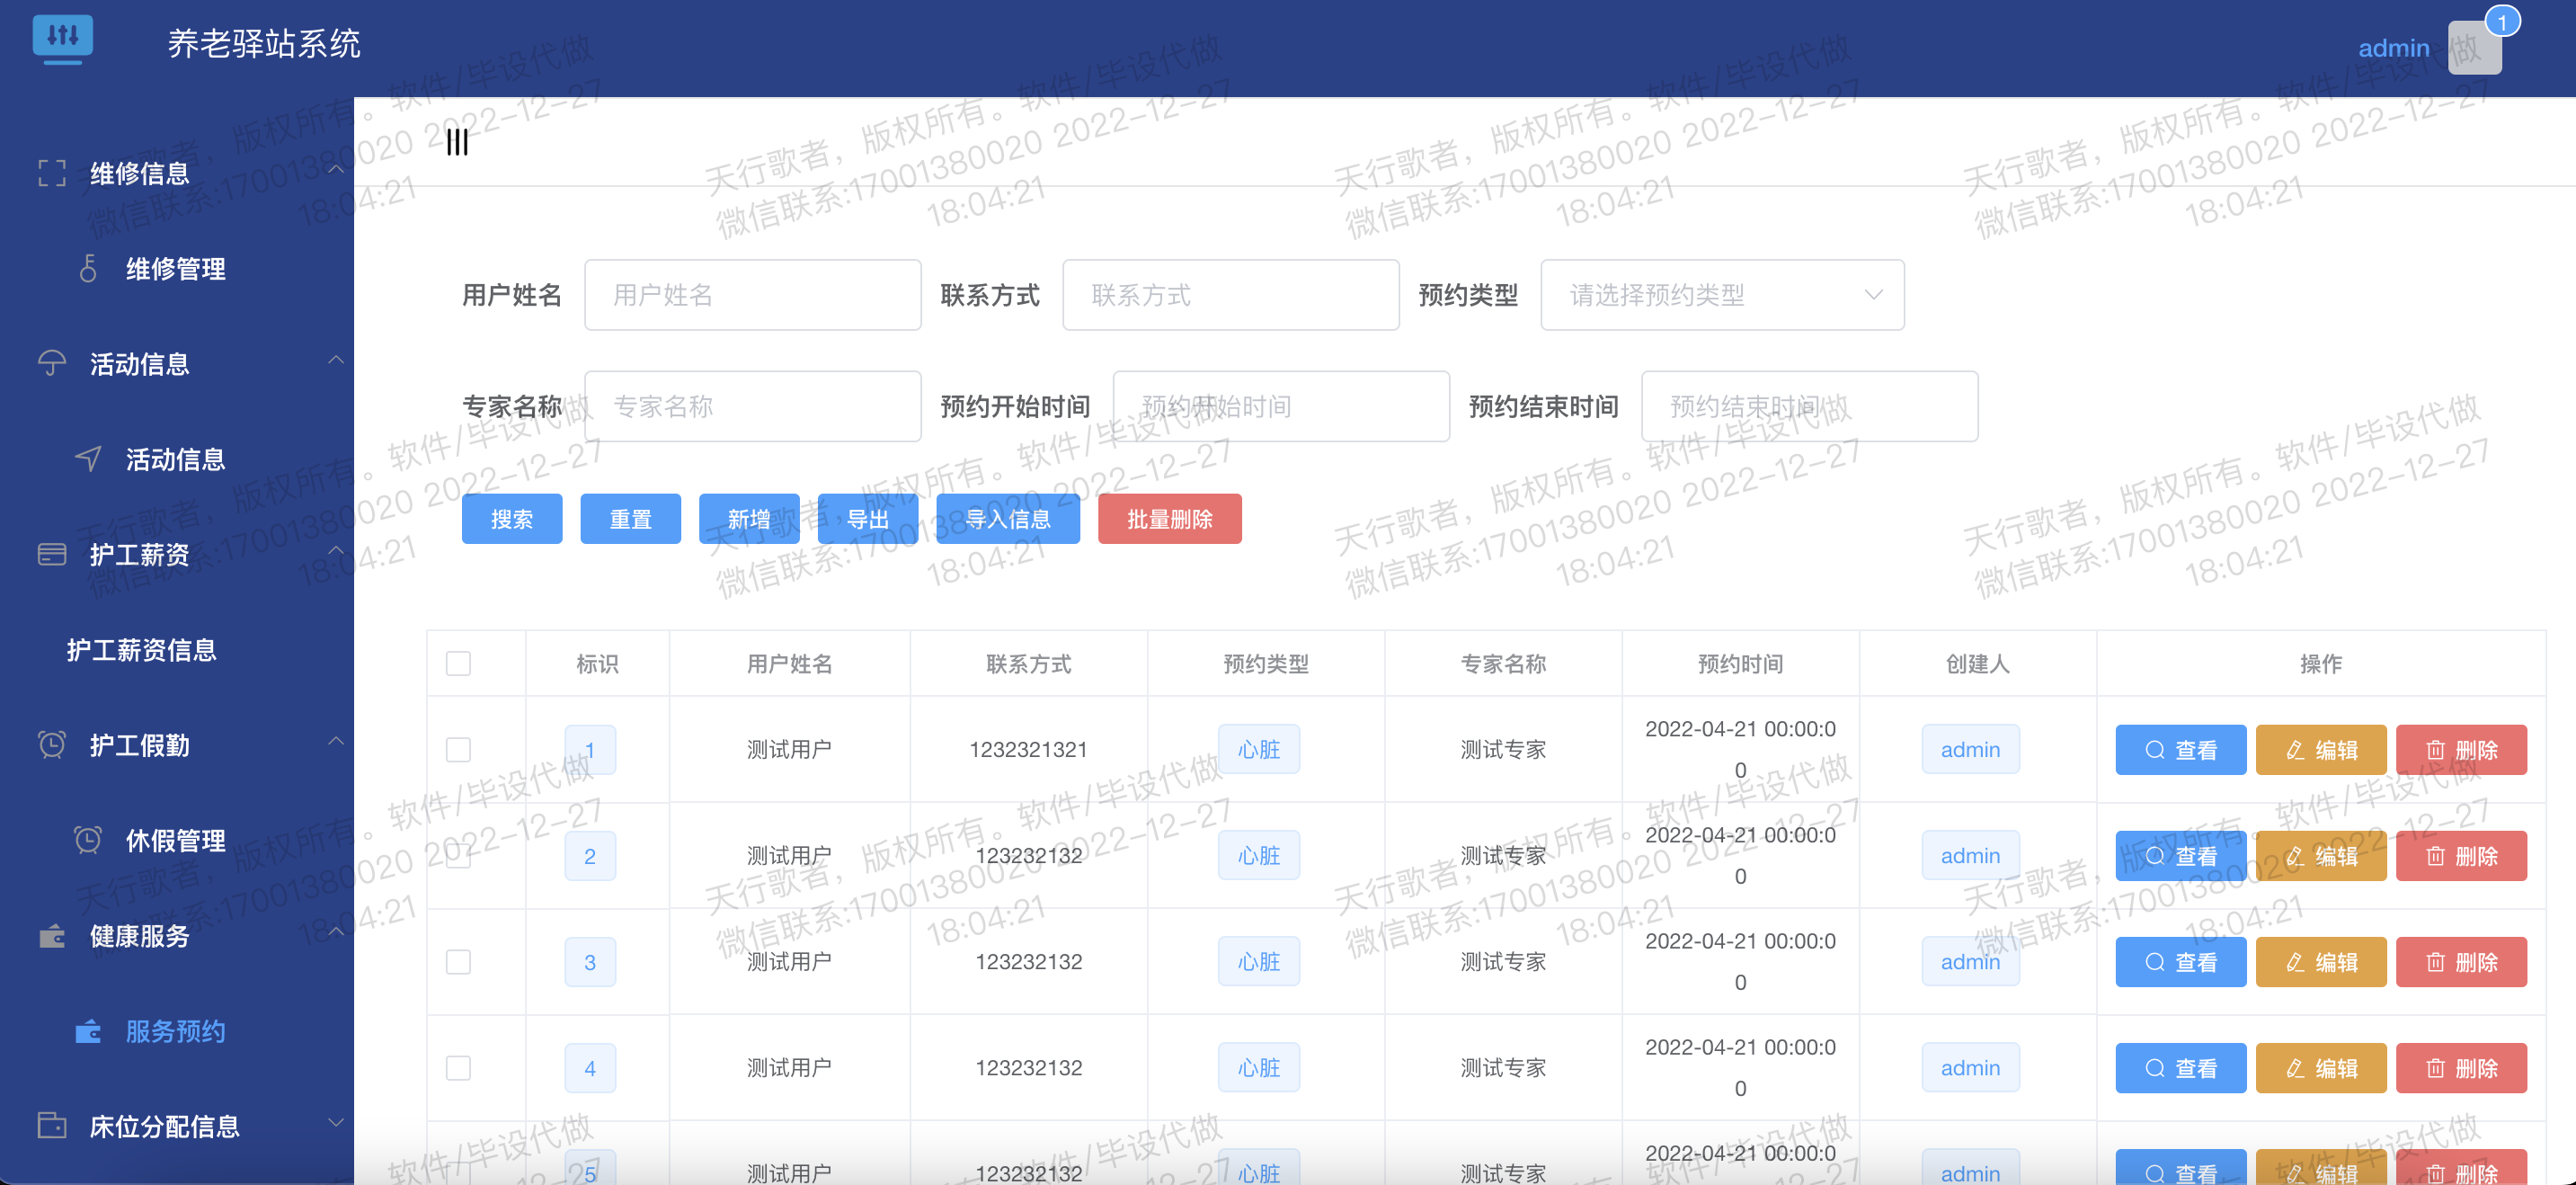Open record via the ID 2 link
This screenshot has width=2576, height=1185.
[590, 855]
